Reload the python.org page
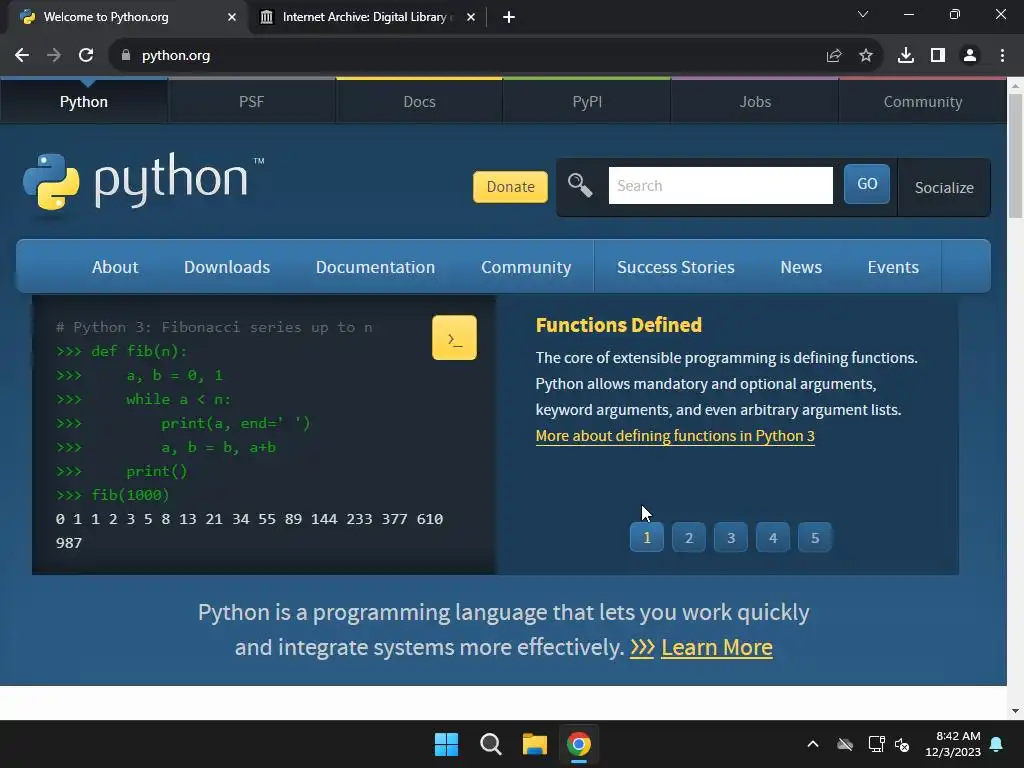The width and height of the screenshot is (1024, 768). pos(86,56)
